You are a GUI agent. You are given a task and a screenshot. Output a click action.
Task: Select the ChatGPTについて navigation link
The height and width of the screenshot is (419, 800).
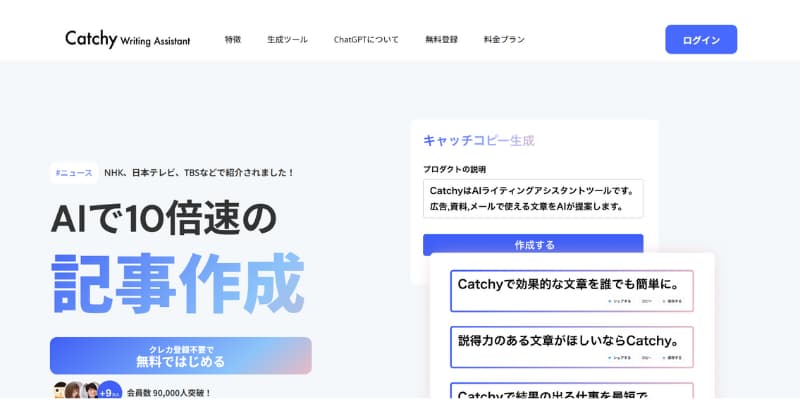[366, 39]
